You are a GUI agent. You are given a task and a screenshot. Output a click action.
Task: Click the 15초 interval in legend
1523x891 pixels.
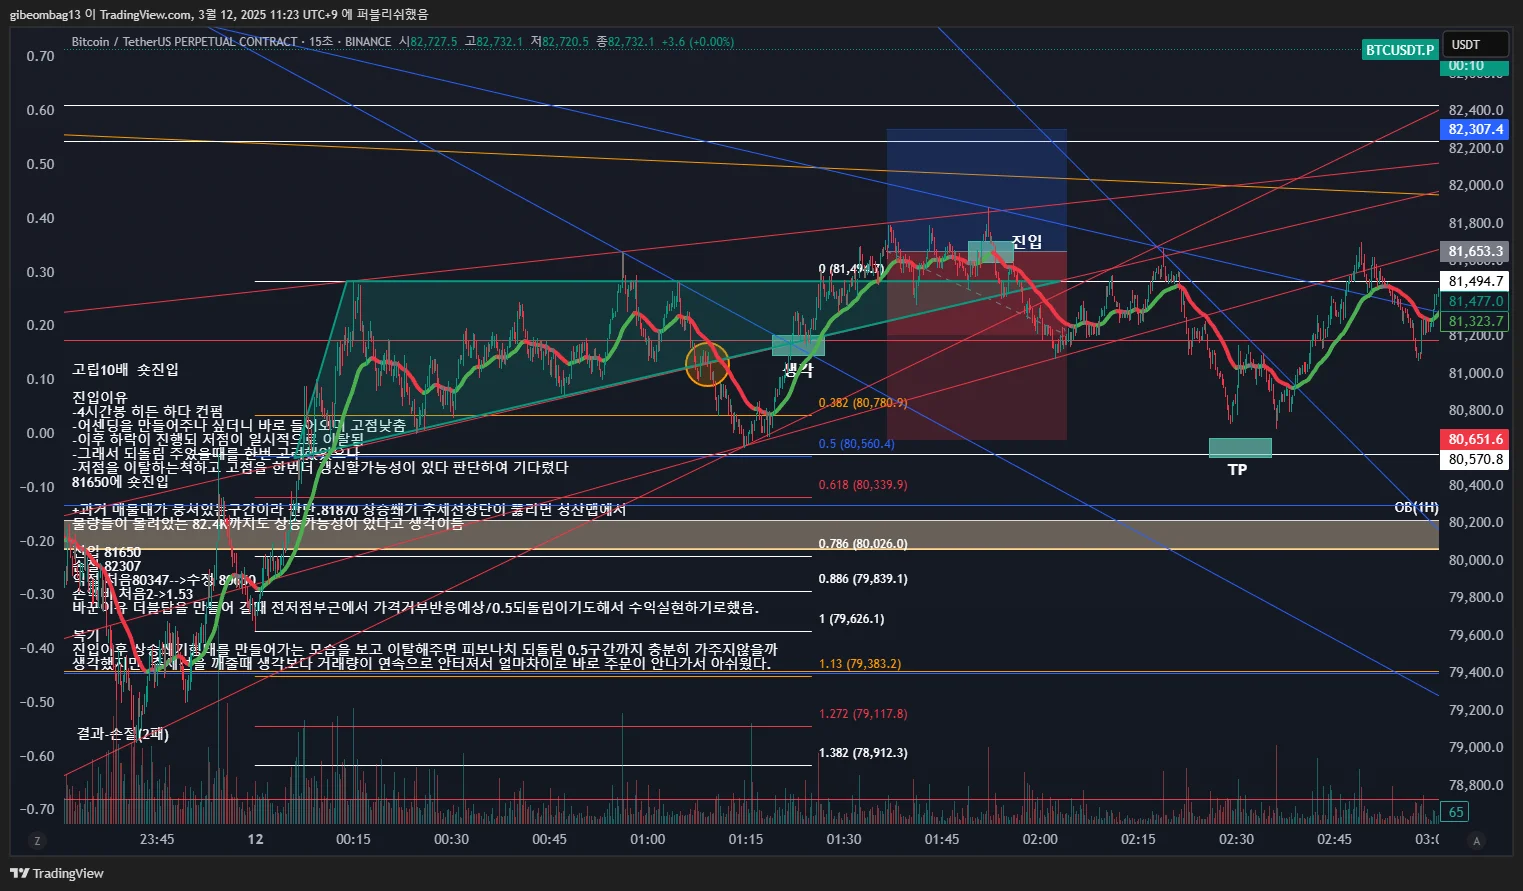(x=321, y=42)
